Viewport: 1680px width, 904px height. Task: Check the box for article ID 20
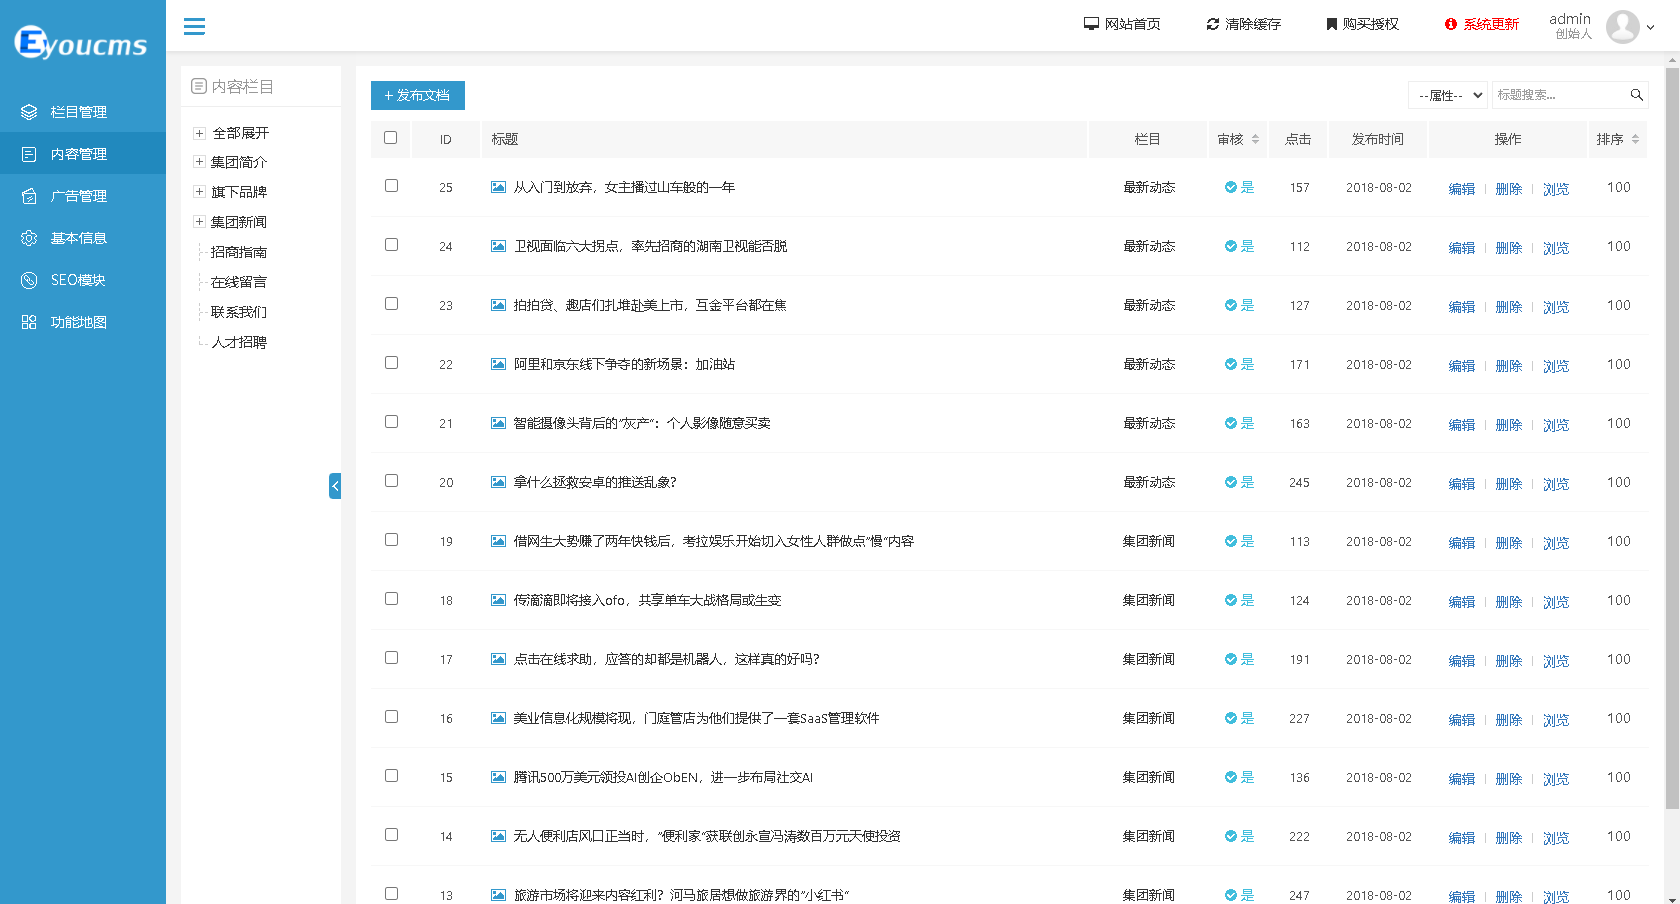(391, 481)
